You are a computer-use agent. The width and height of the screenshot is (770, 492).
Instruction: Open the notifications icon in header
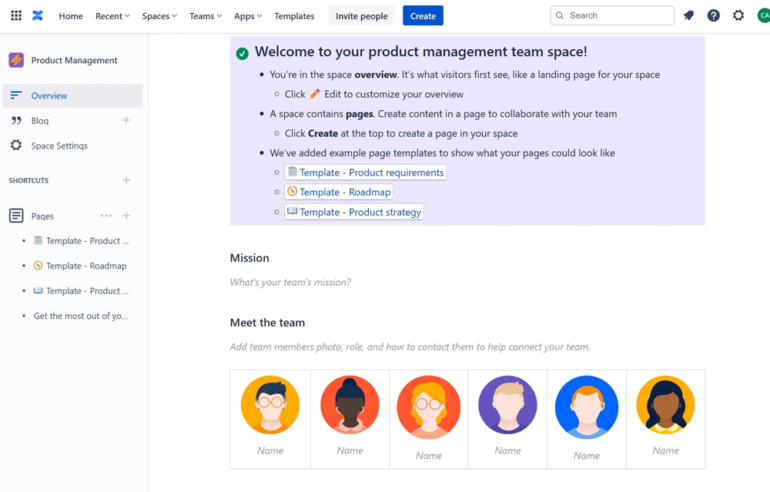coord(688,16)
